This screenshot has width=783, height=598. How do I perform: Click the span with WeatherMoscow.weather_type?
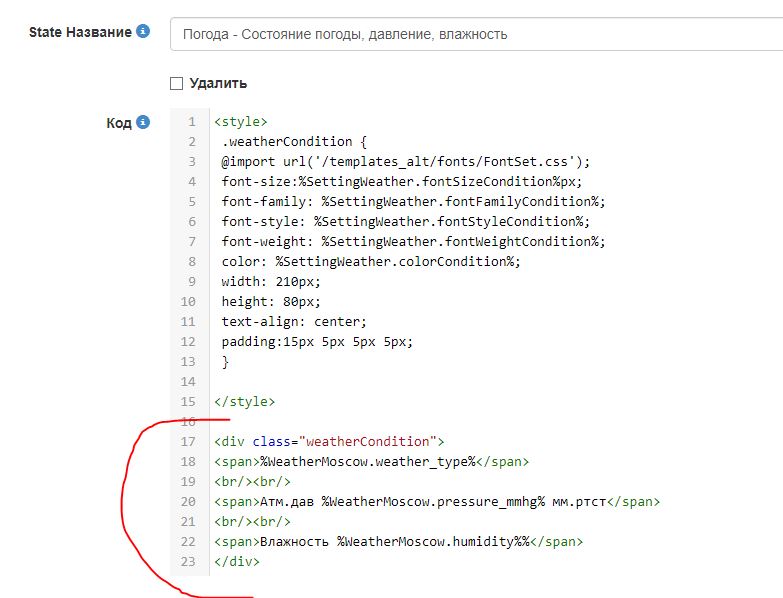pos(370,462)
